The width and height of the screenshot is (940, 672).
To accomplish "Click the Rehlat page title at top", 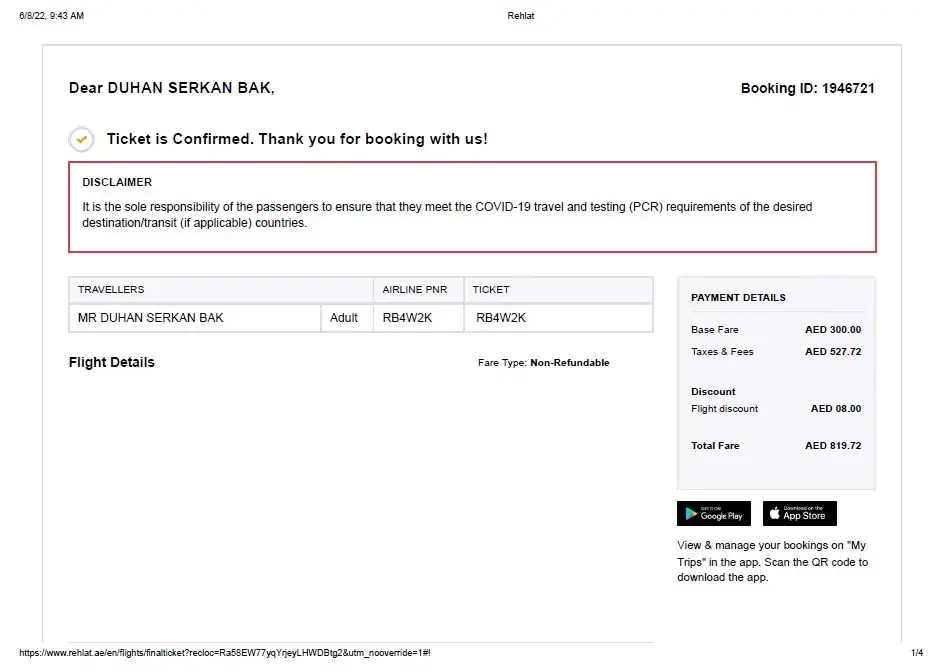I will tap(521, 16).
